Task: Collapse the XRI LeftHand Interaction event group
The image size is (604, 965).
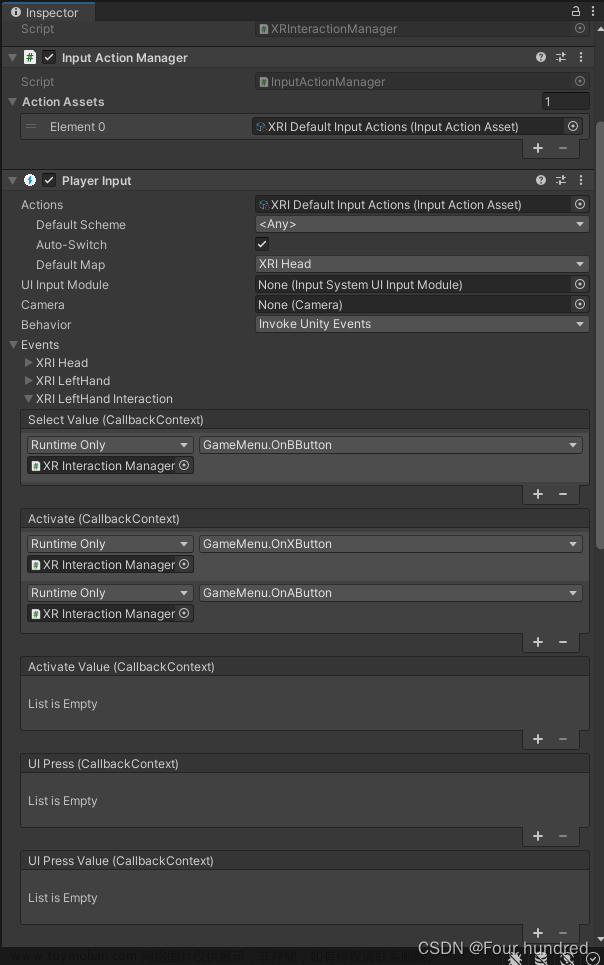Action: 28,399
